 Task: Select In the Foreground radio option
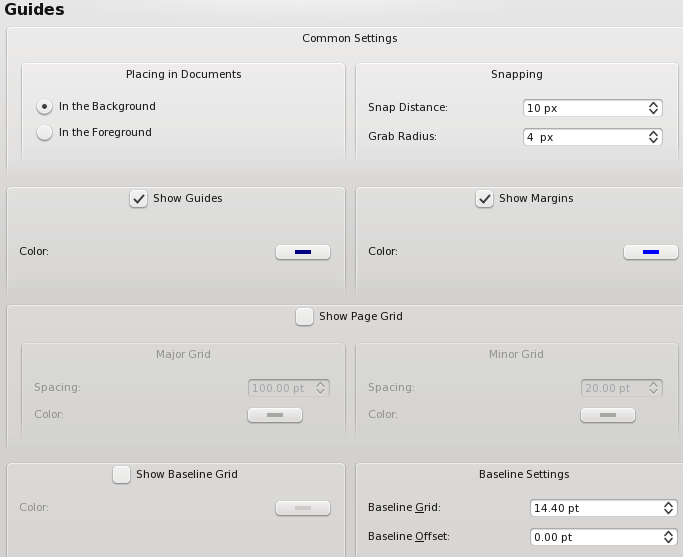44,132
